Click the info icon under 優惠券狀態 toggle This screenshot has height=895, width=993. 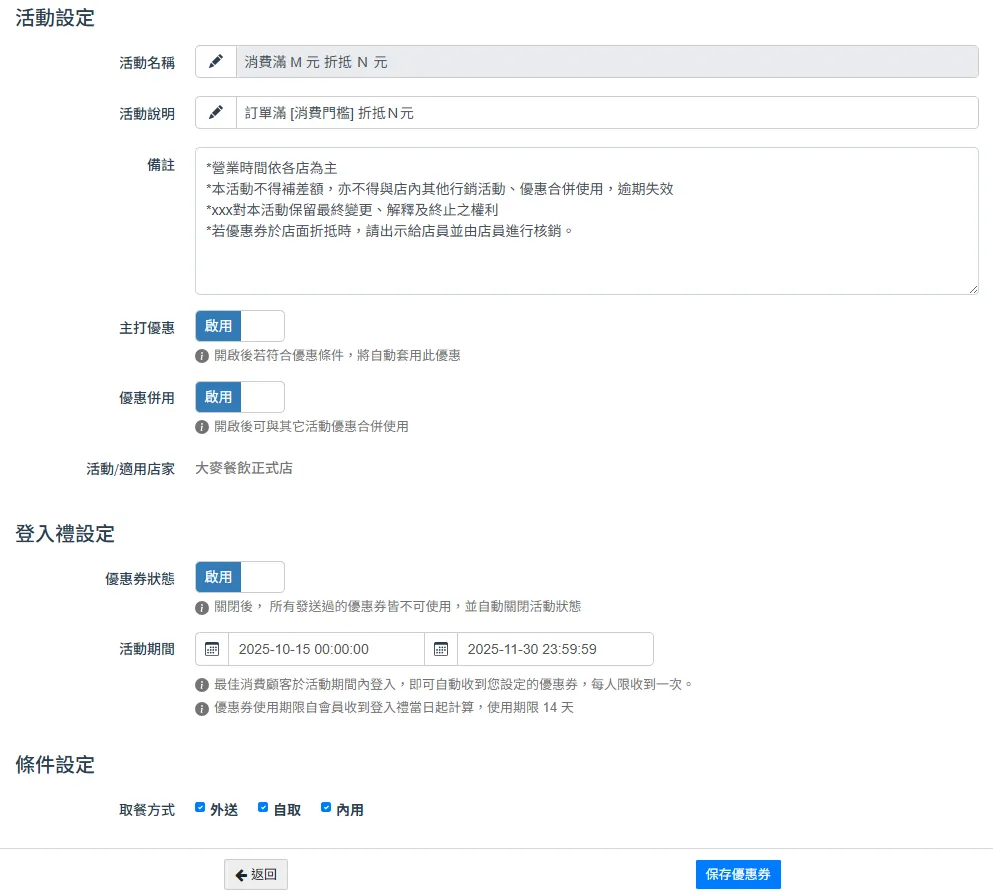202,607
